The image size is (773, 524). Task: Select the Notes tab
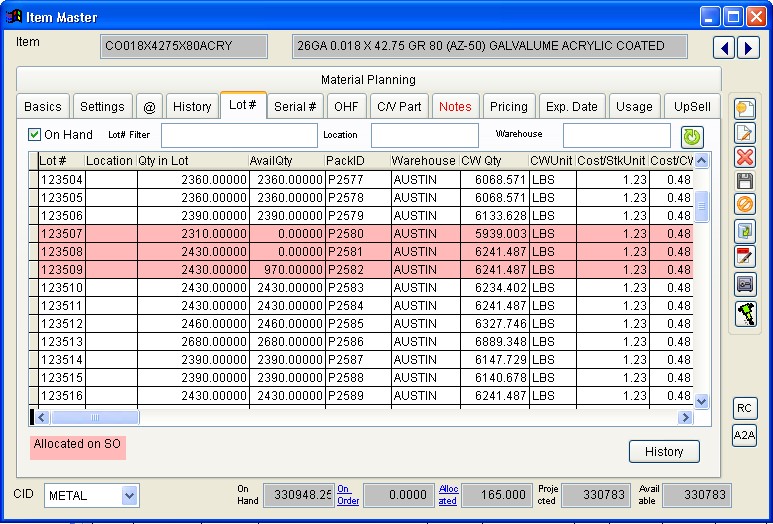pyautogui.click(x=455, y=107)
